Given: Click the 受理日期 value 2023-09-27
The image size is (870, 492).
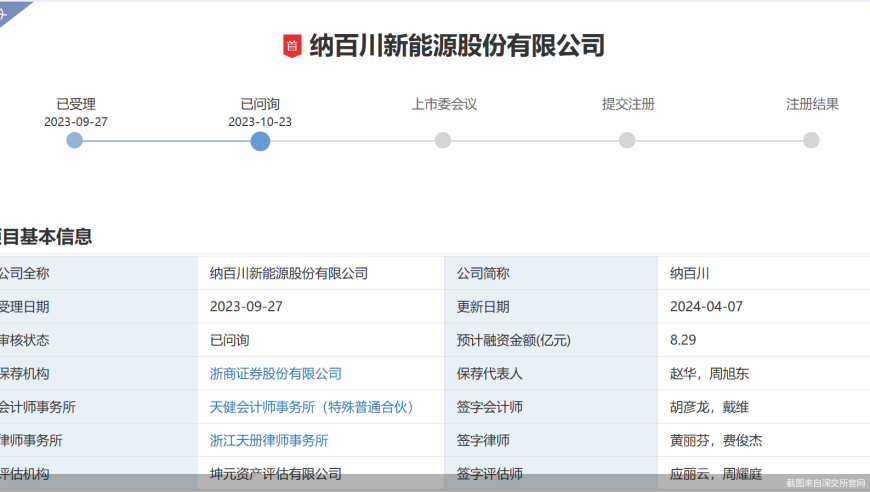Looking at the screenshot, I should 246,306.
